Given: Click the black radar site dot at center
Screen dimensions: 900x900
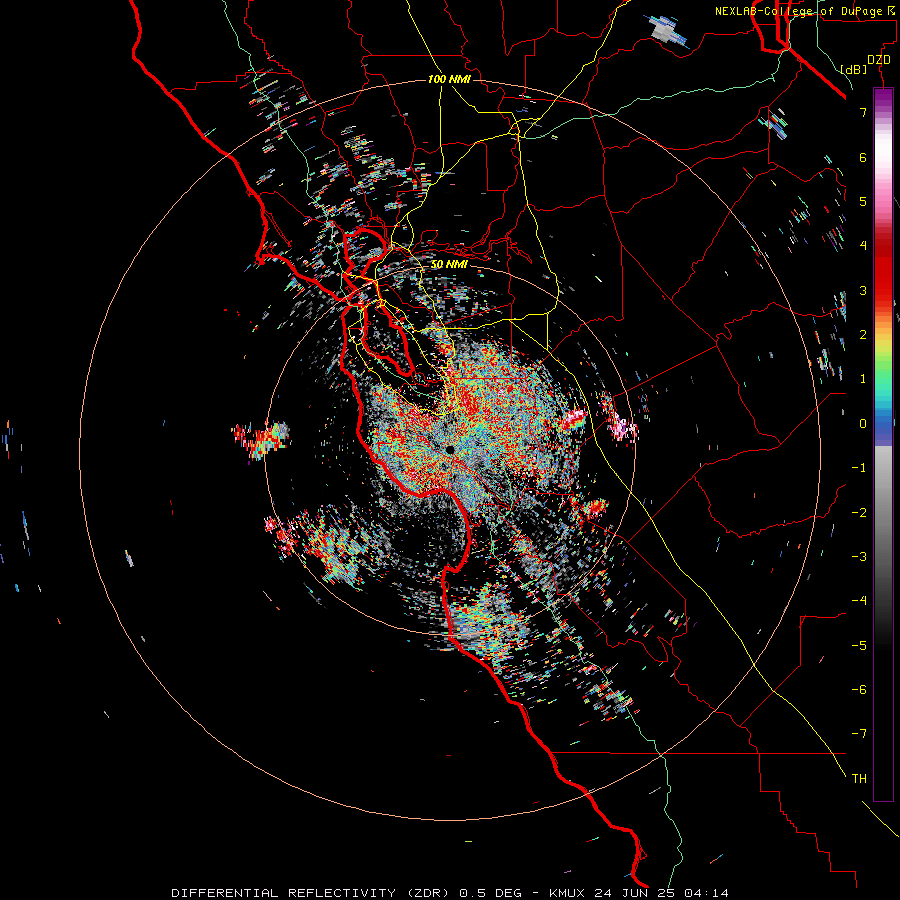Looking at the screenshot, I should pyautogui.click(x=450, y=449).
